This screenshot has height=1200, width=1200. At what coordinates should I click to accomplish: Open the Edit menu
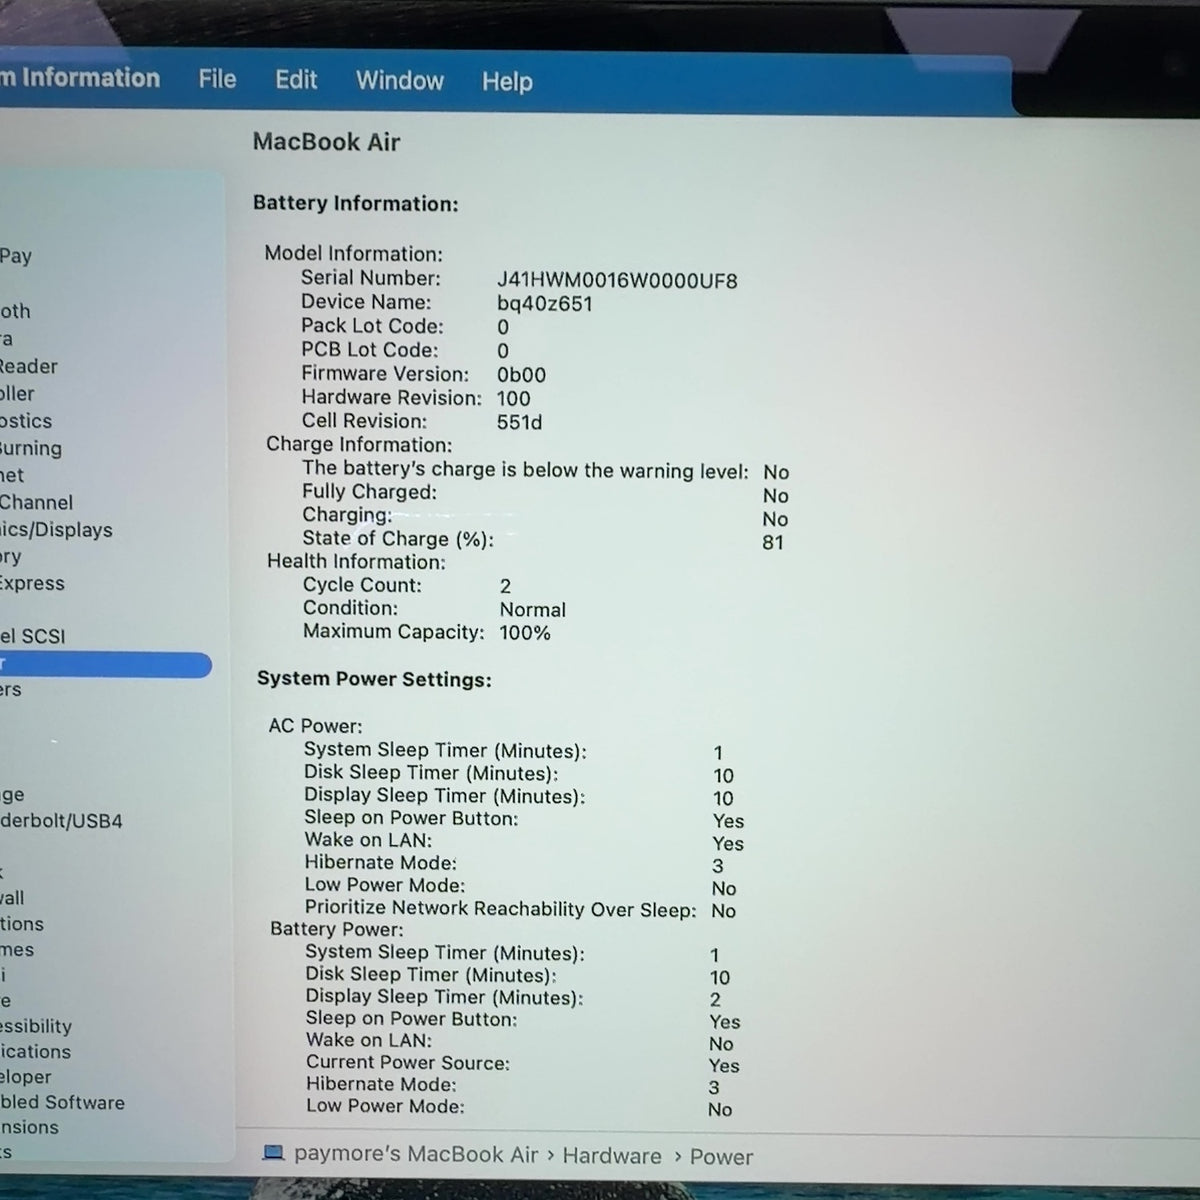296,80
